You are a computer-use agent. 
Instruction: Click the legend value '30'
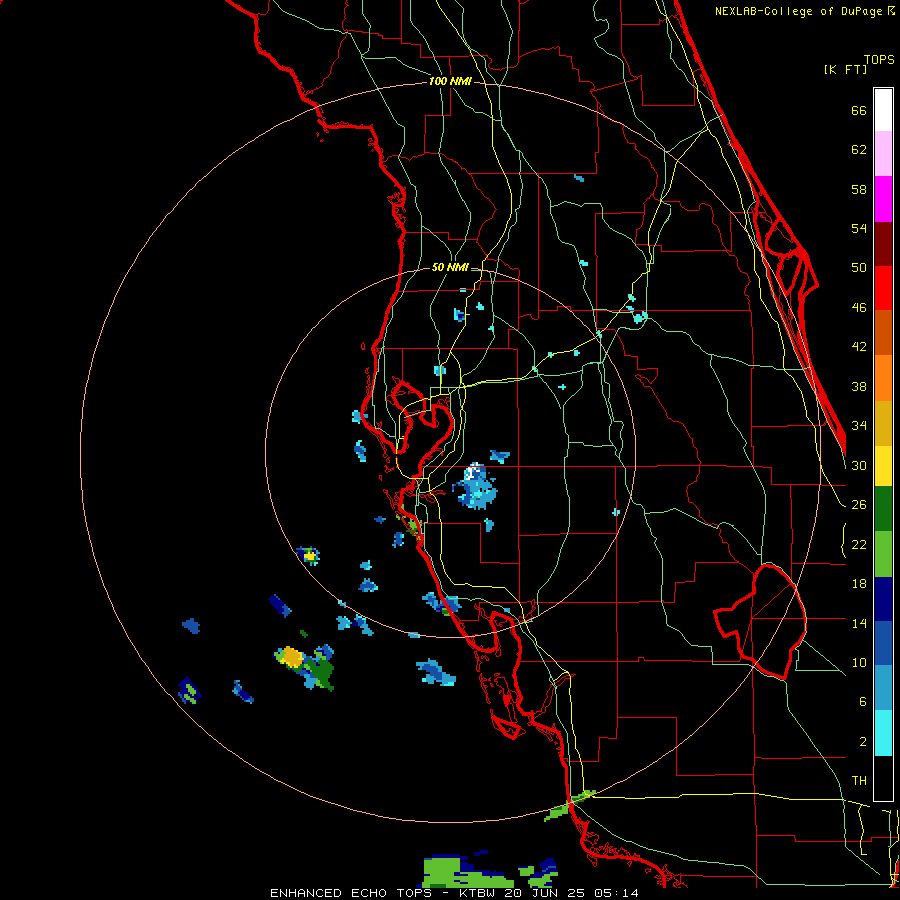859,465
